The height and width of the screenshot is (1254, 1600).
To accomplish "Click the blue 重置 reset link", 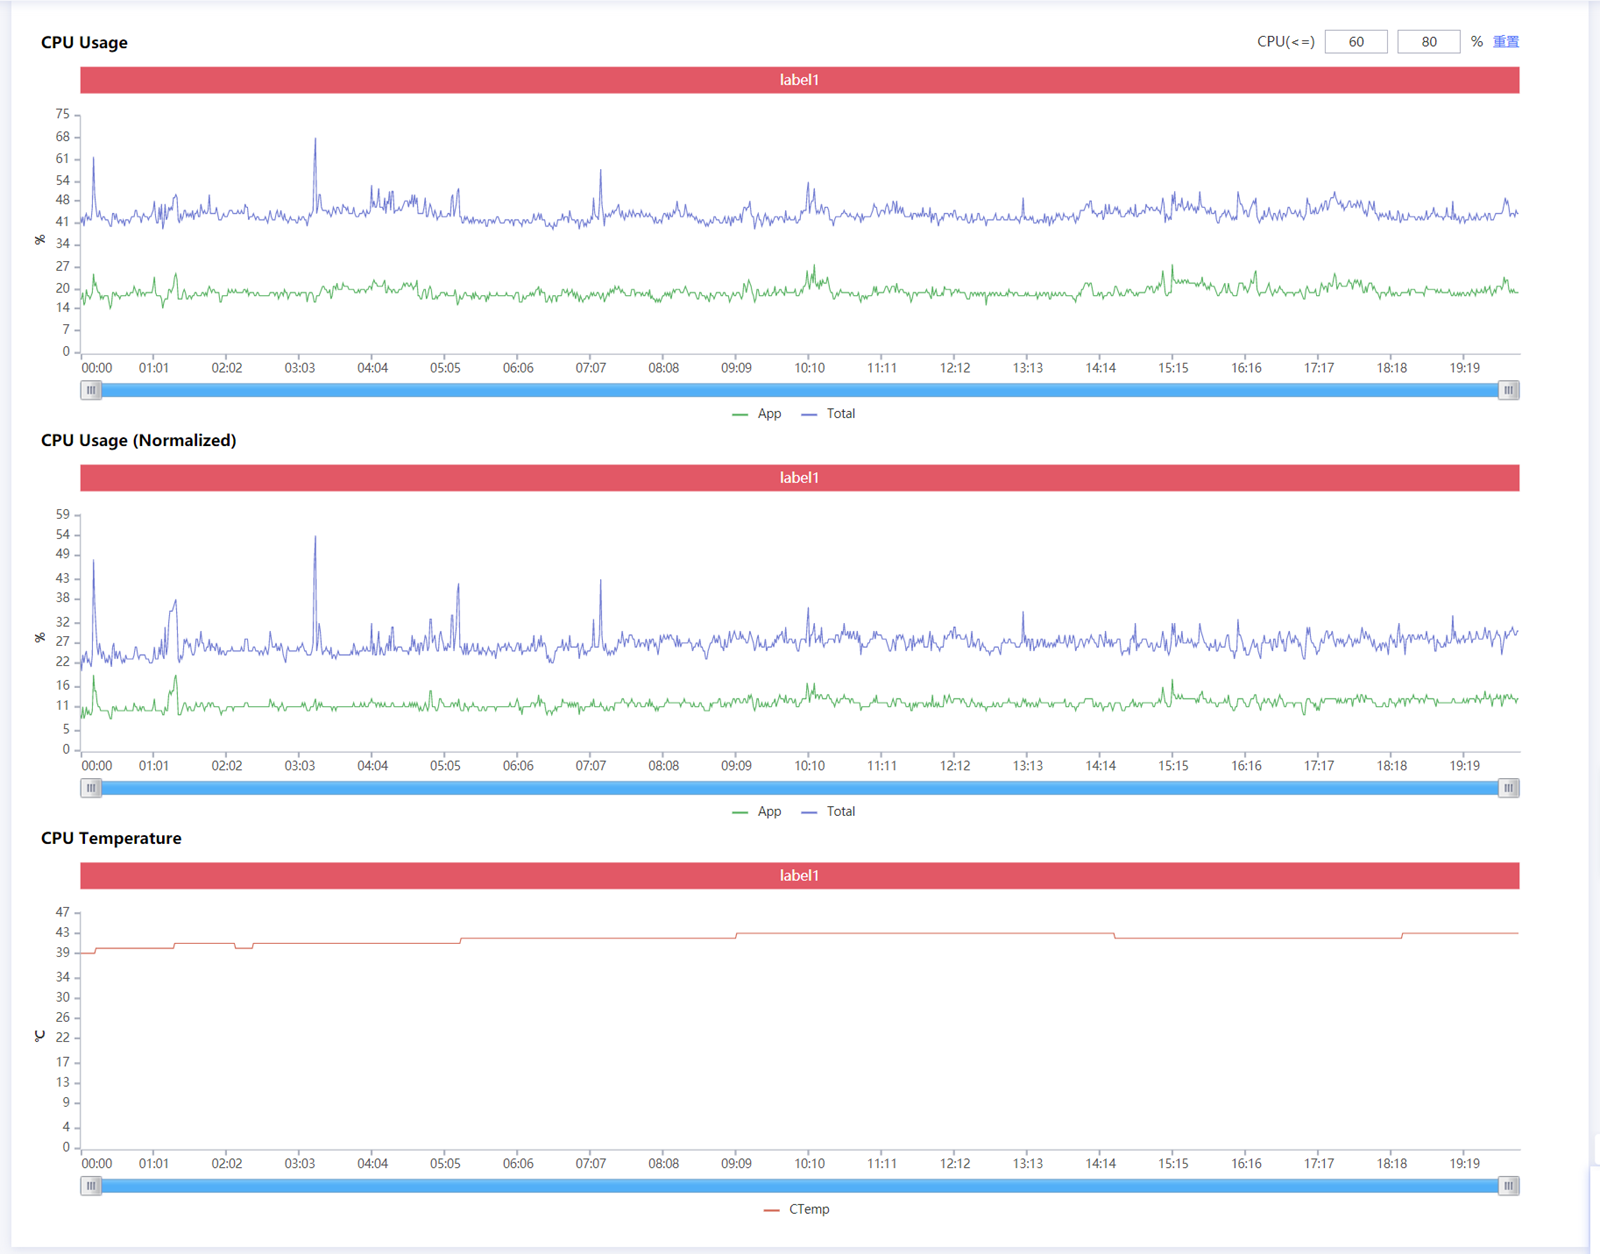I will [1505, 42].
